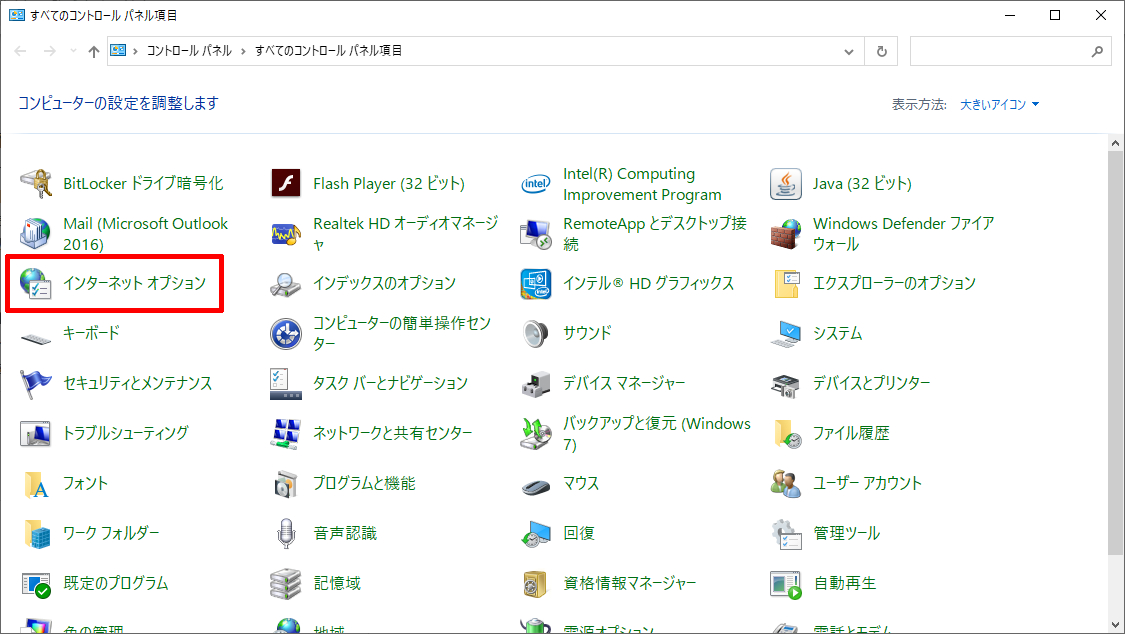
Task: Select すべてのコントロール パネル項目 breadcrumb segment
Action: tap(329, 51)
